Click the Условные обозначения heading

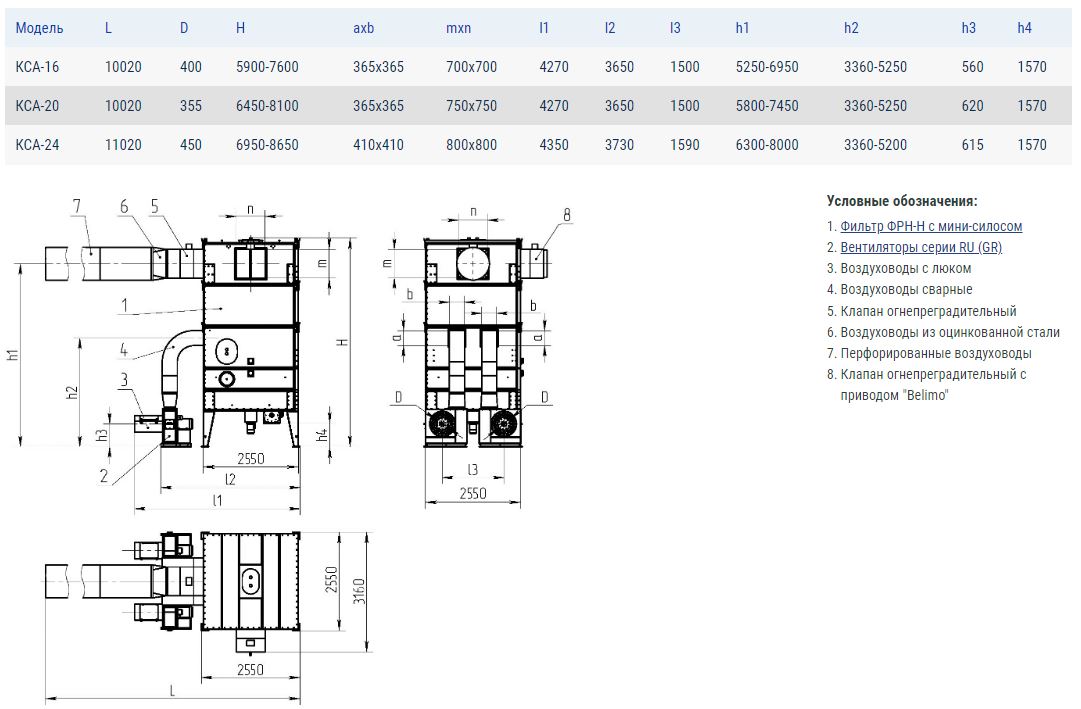902,201
